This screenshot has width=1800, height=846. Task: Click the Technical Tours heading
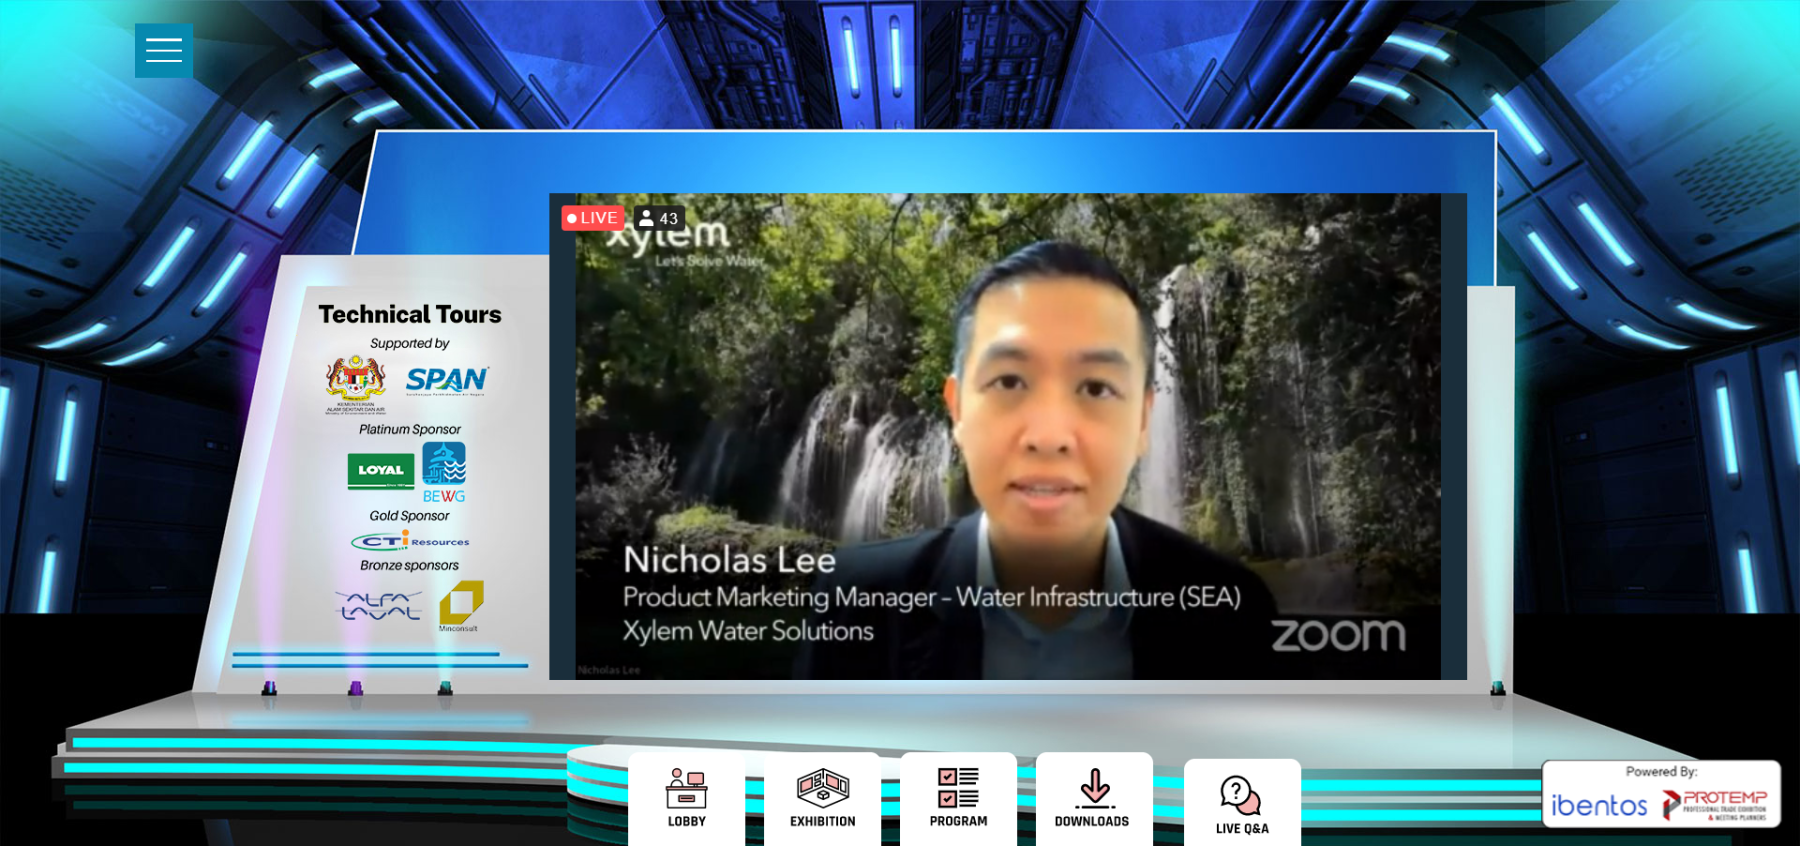click(x=410, y=314)
